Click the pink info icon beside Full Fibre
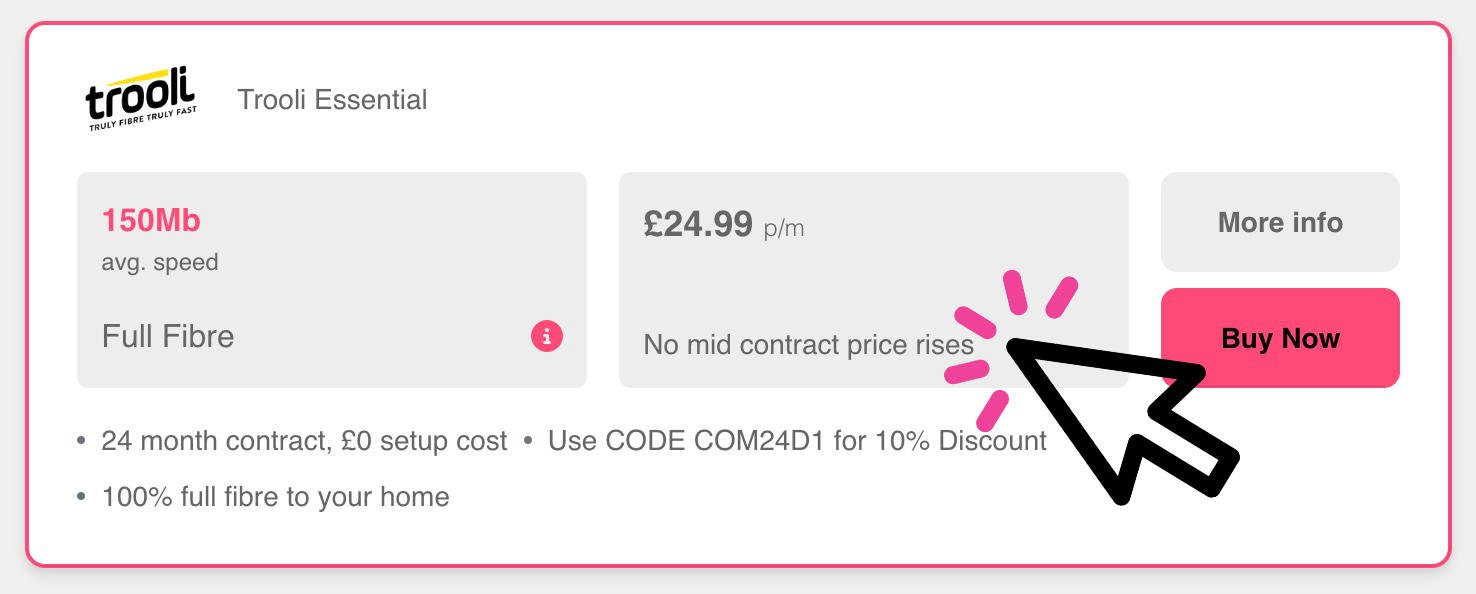The image size is (1476, 594). point(547,336)
